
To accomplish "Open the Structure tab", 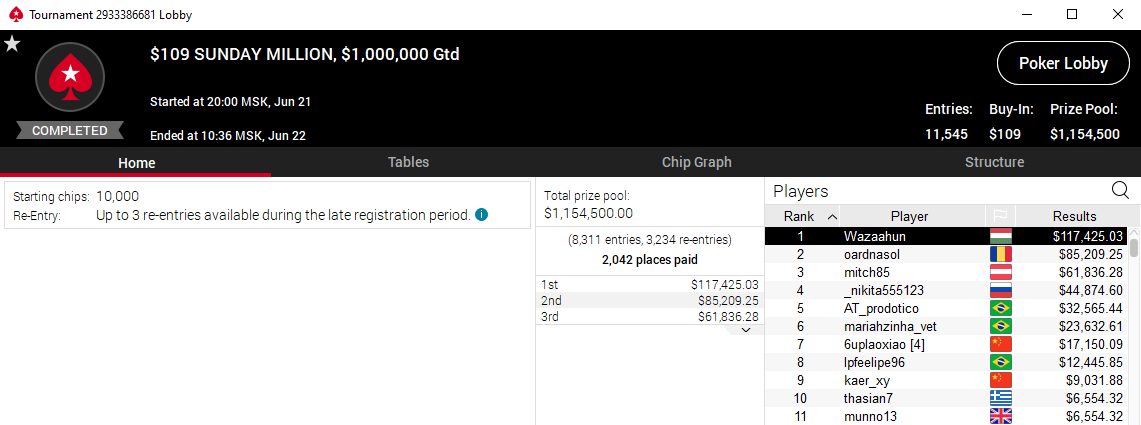I will click(994, 162).
